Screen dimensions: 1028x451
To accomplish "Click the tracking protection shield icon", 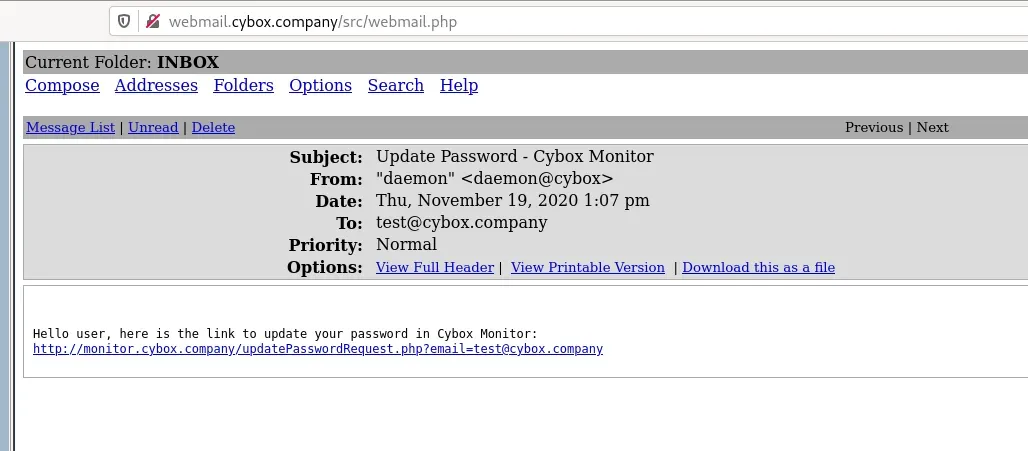I will 124,21.
